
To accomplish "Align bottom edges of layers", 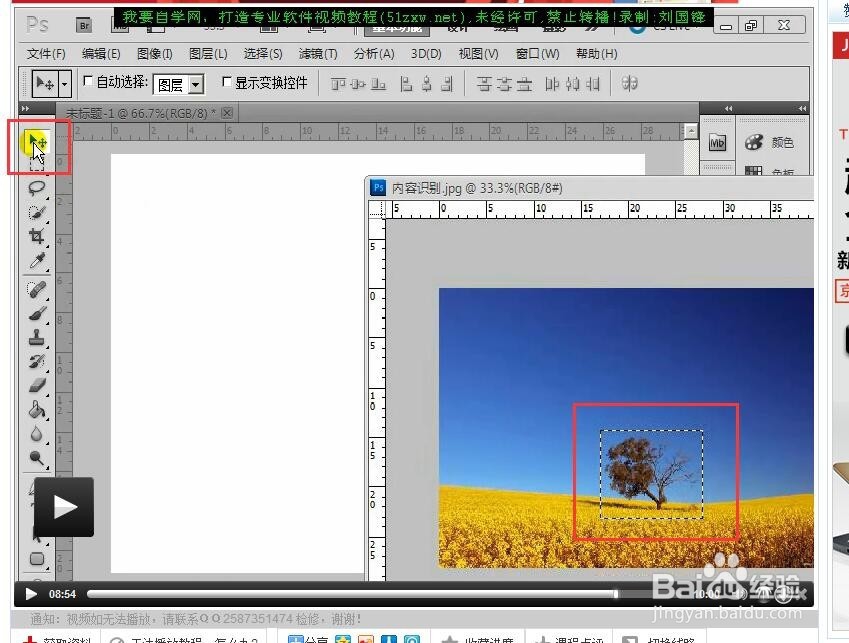I will 378,84.
